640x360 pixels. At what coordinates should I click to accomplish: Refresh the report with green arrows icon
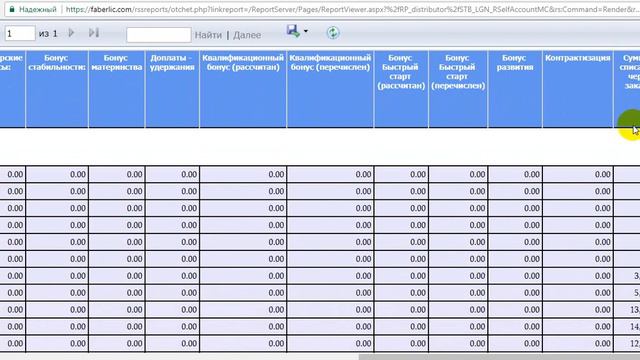coord(333,33)
